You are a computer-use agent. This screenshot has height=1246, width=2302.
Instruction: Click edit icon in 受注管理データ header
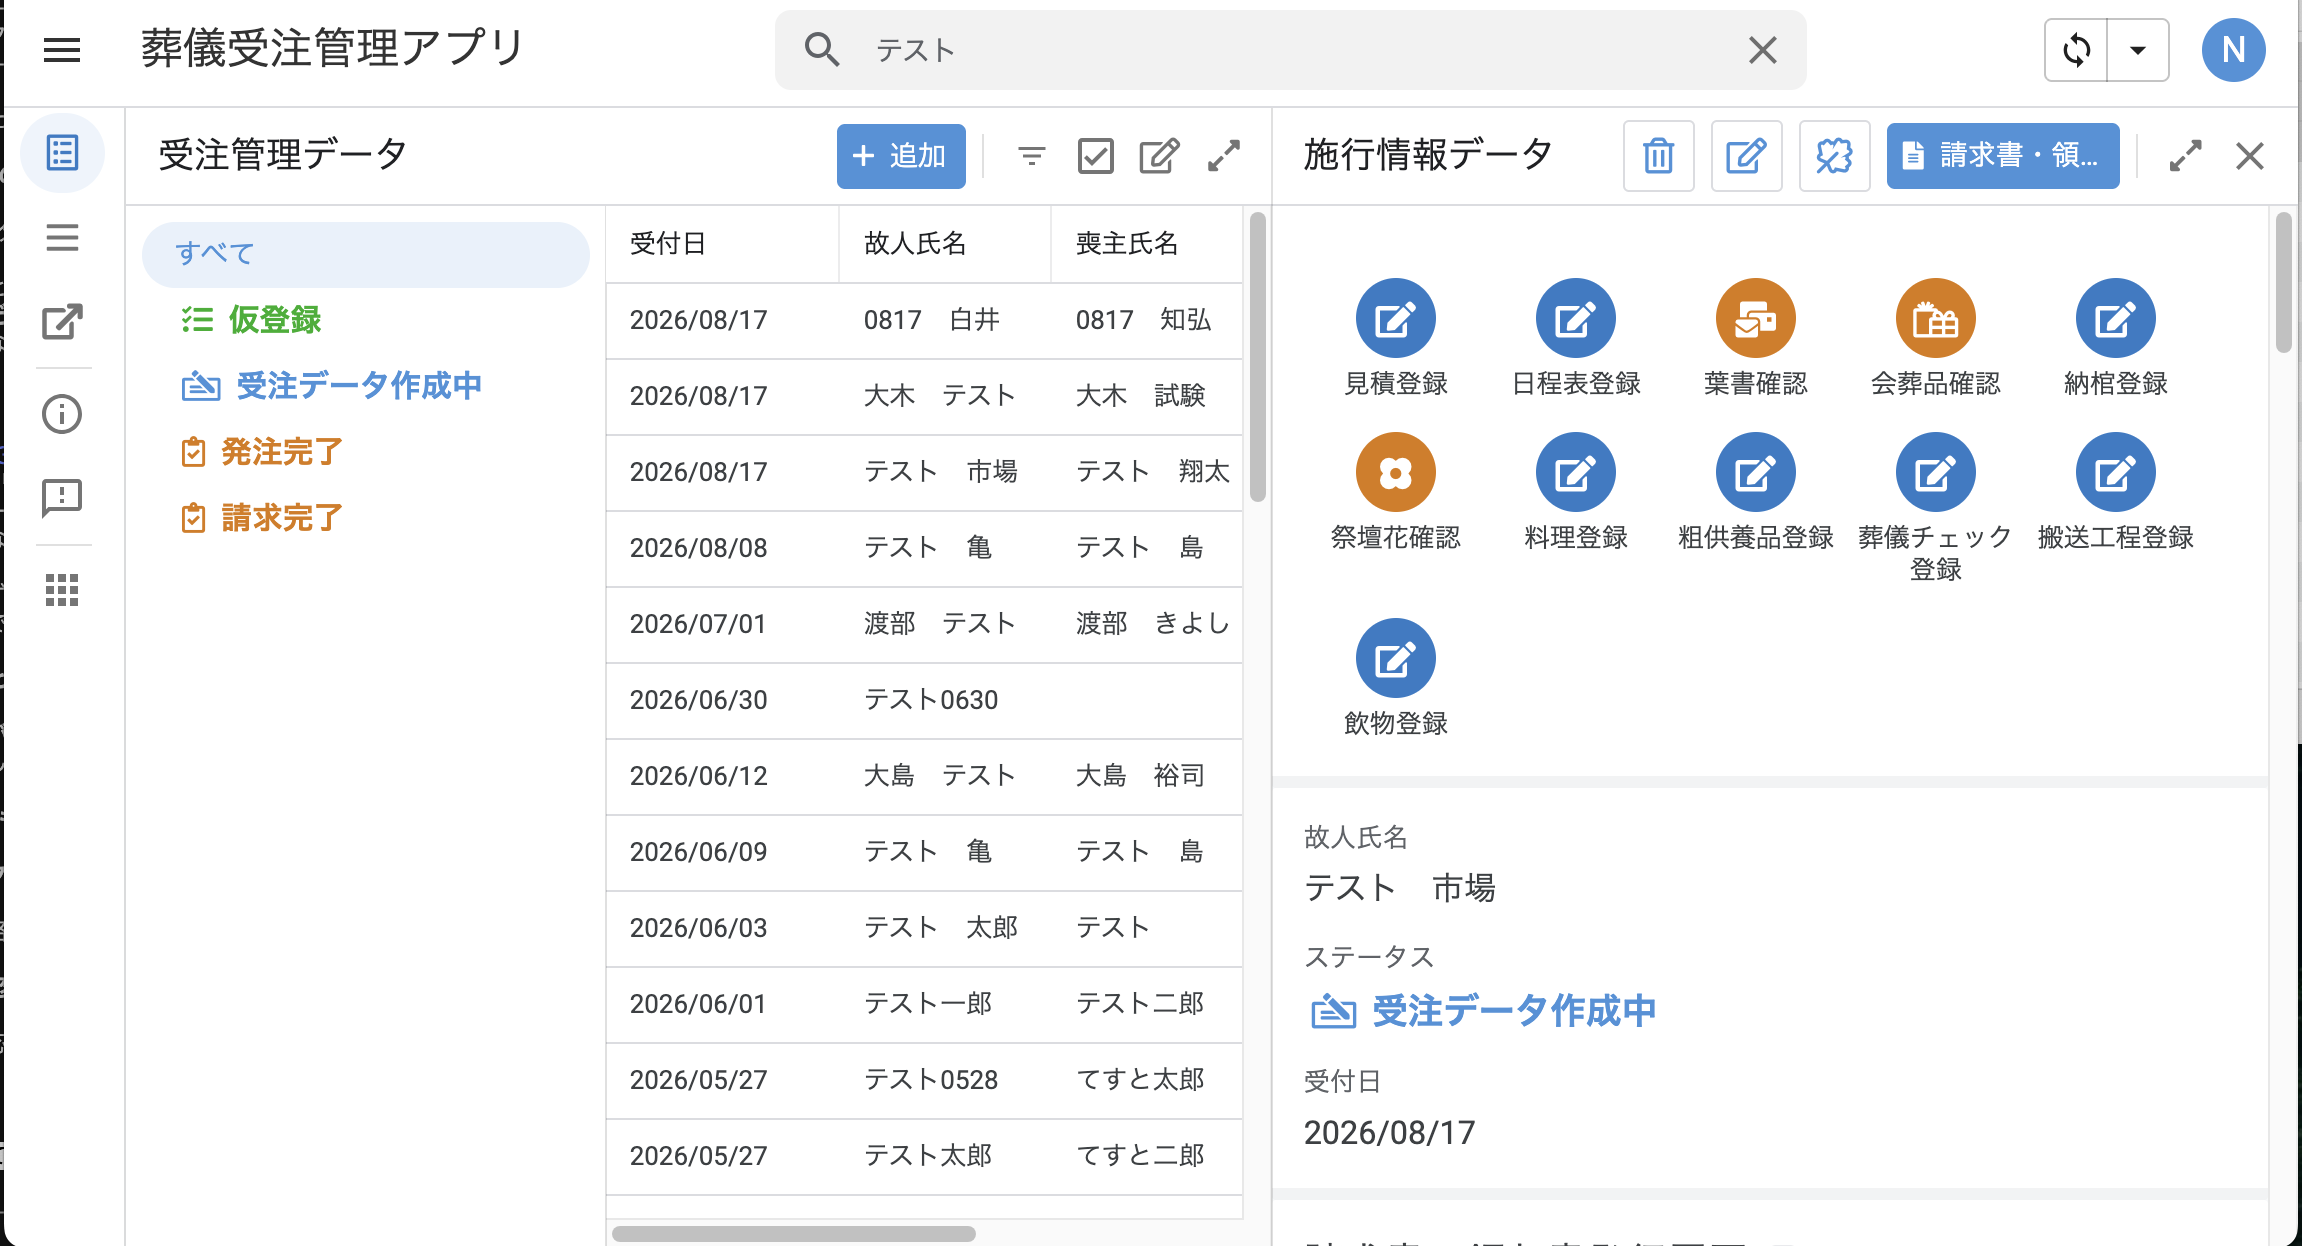point(1159,156)
